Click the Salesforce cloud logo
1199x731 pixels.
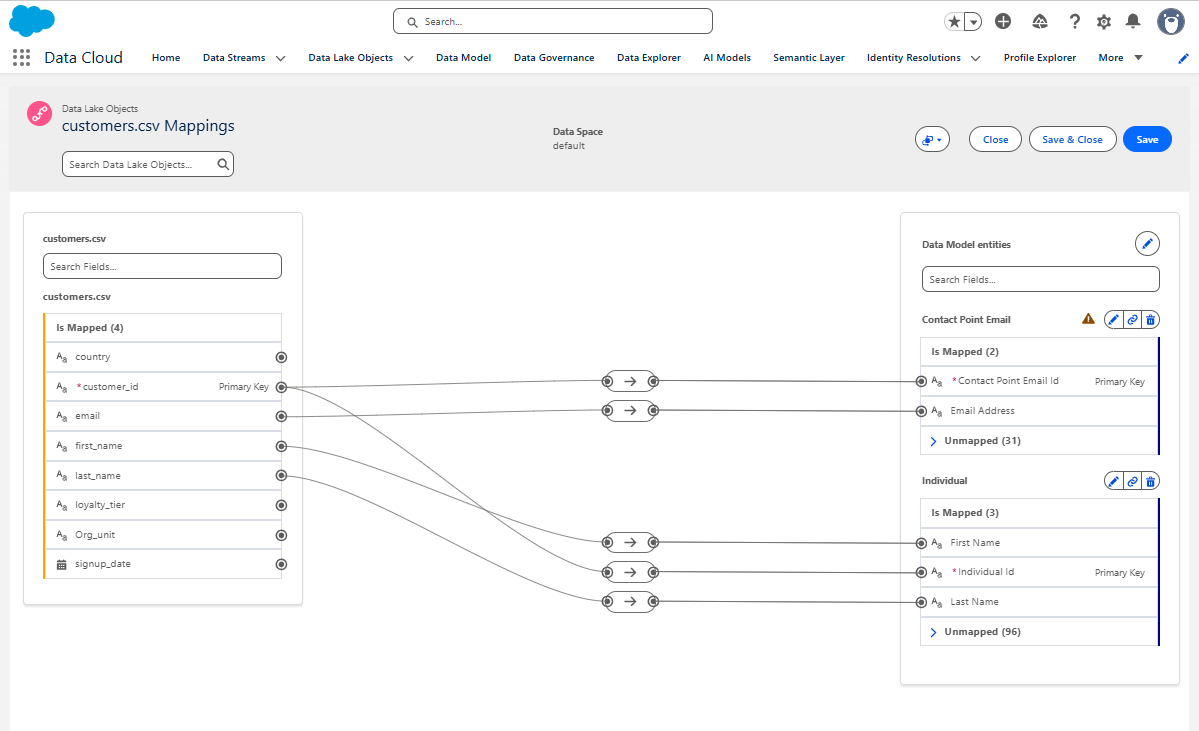(x=32, y=21)
